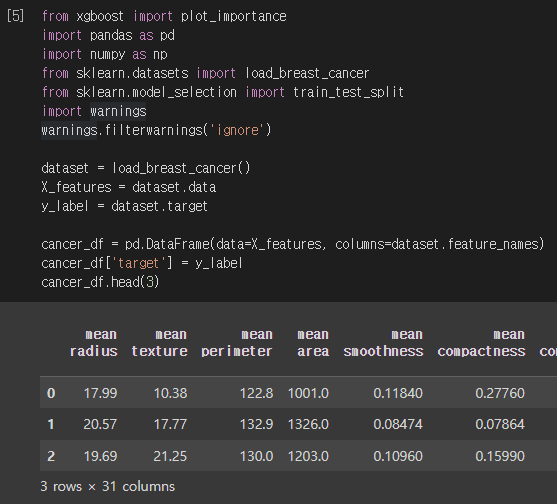The image size is (557, 504).
Task: Click the 'ignore' string in filterwarnings
Action: tap(238, 130)
